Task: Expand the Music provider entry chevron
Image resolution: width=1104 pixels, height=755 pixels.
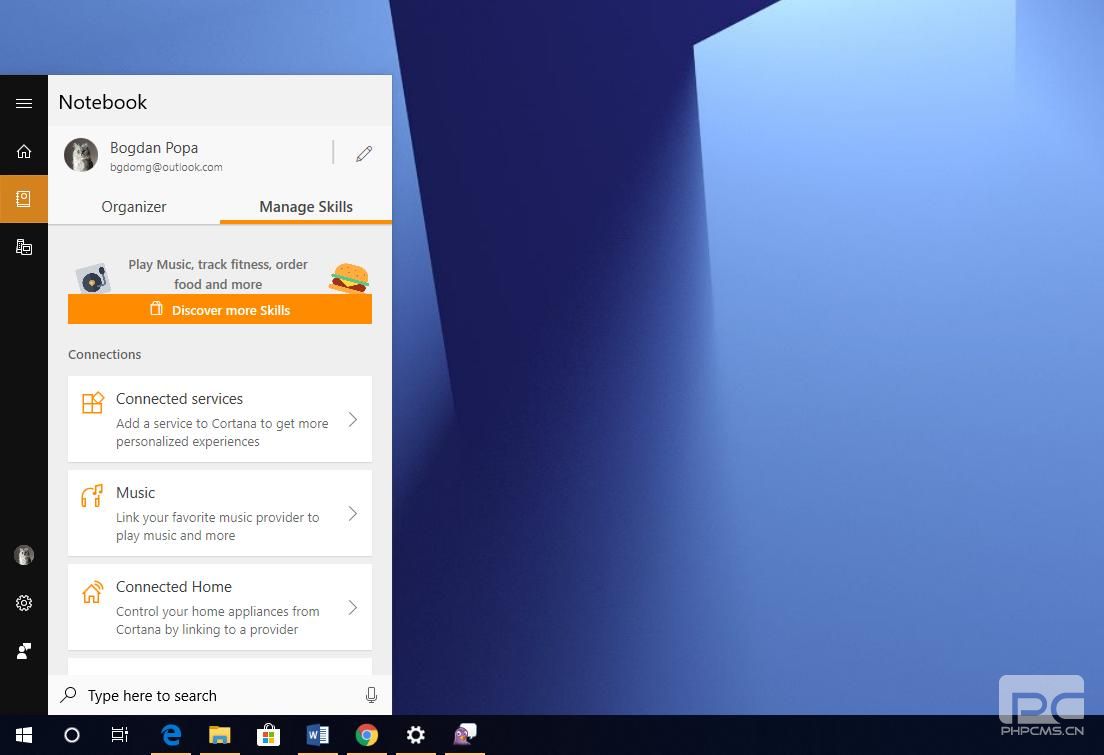Action: [x=352, y=513]
